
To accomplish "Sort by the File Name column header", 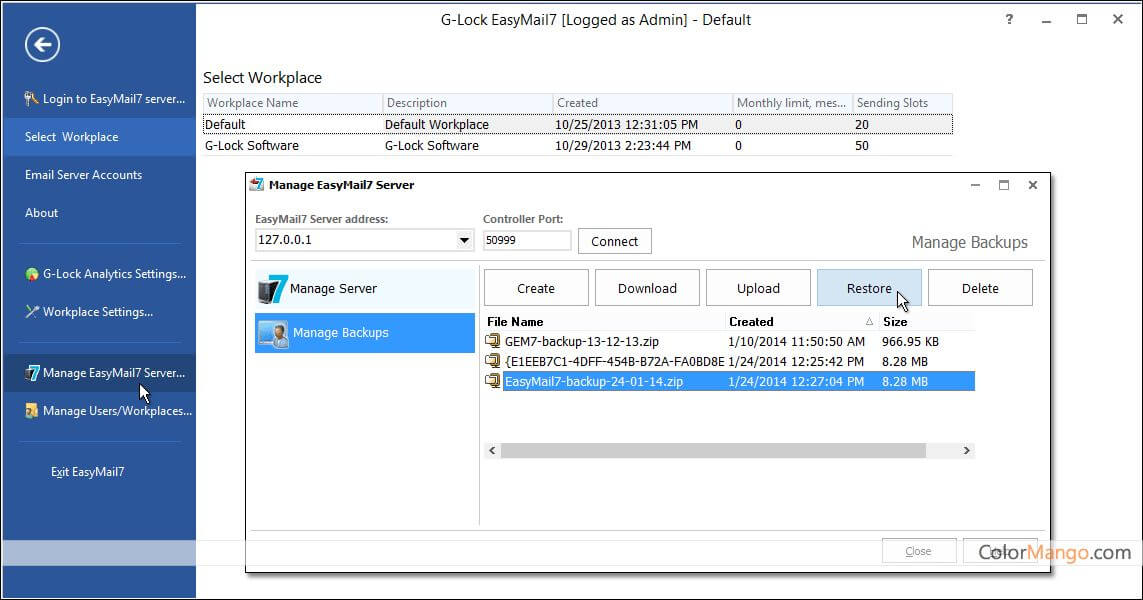I will [605, 322].
